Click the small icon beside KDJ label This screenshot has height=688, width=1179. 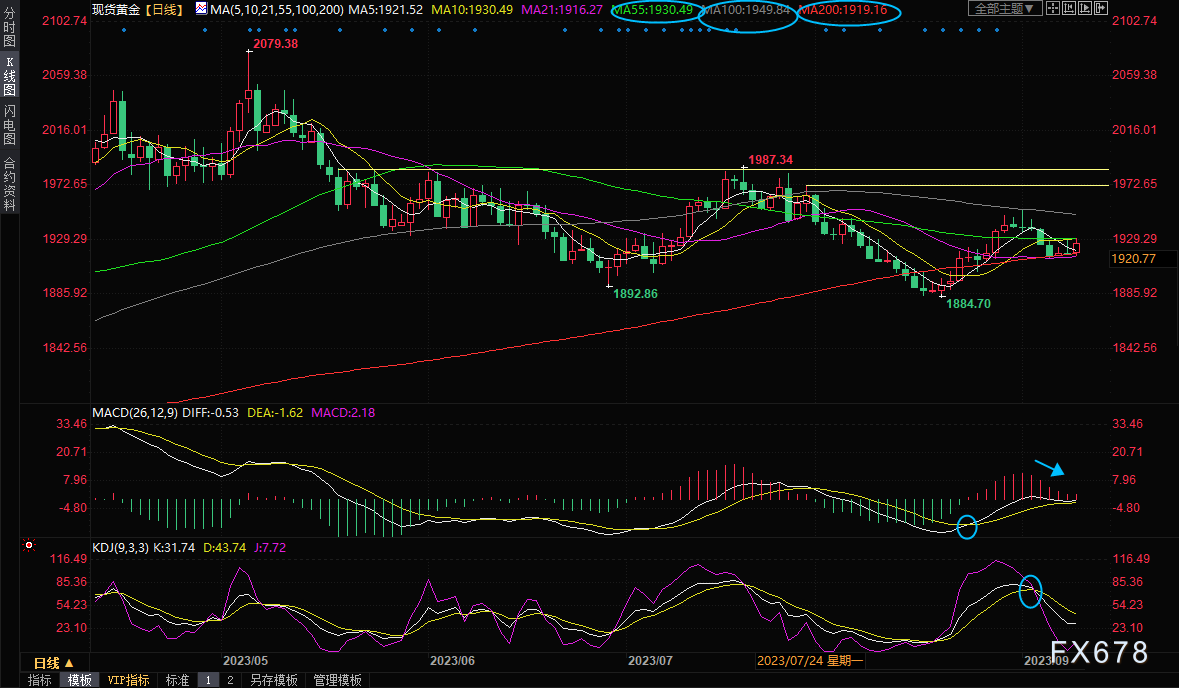pos(29,546)
